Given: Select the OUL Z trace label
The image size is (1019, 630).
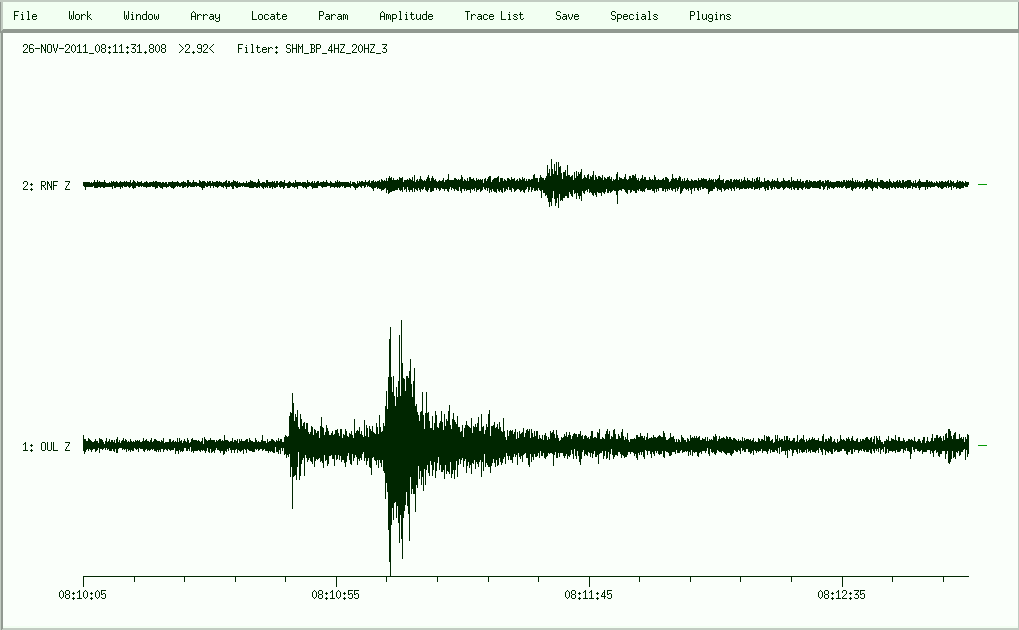Looking at the screenshot, I should pos(46,447).
